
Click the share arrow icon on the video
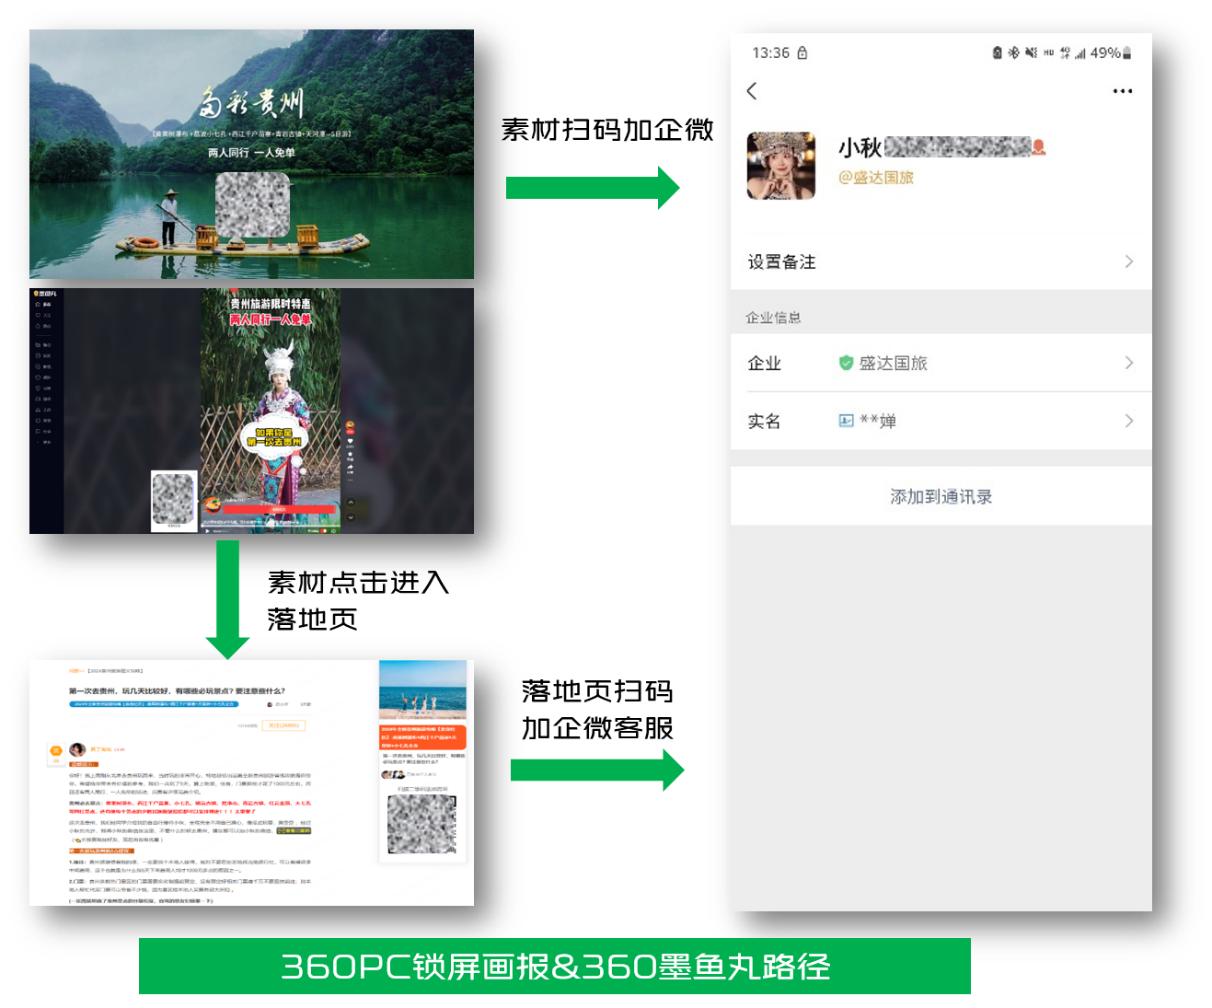[x=351, y=467]
